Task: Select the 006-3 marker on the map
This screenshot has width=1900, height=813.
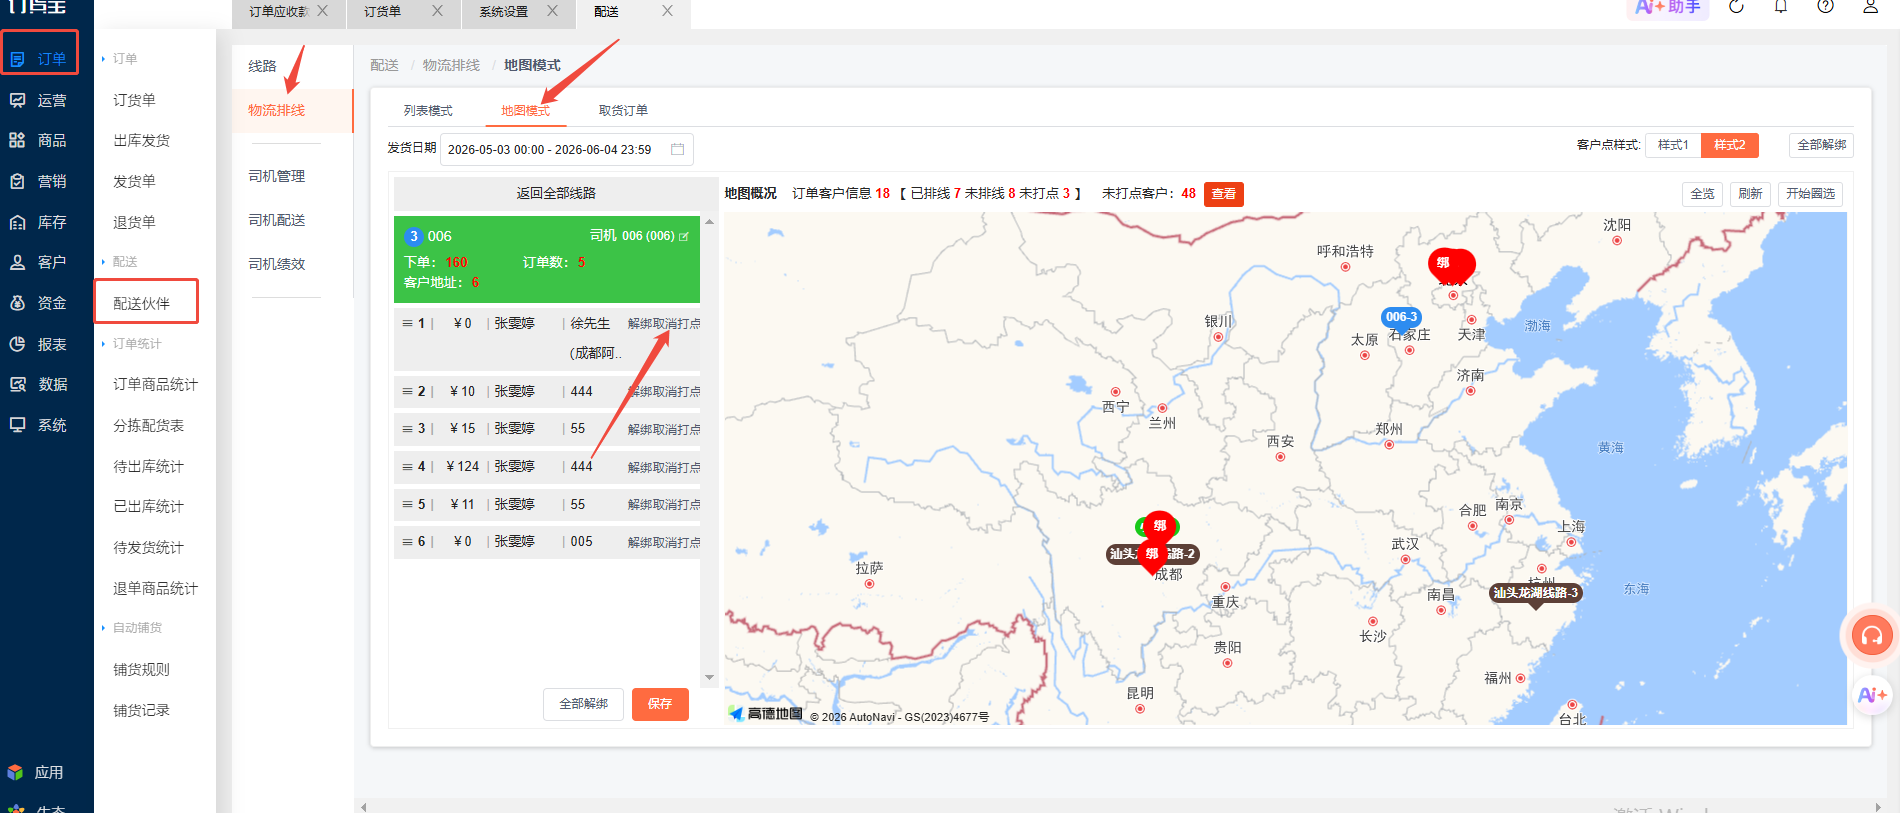Action: pos(1401,318)
